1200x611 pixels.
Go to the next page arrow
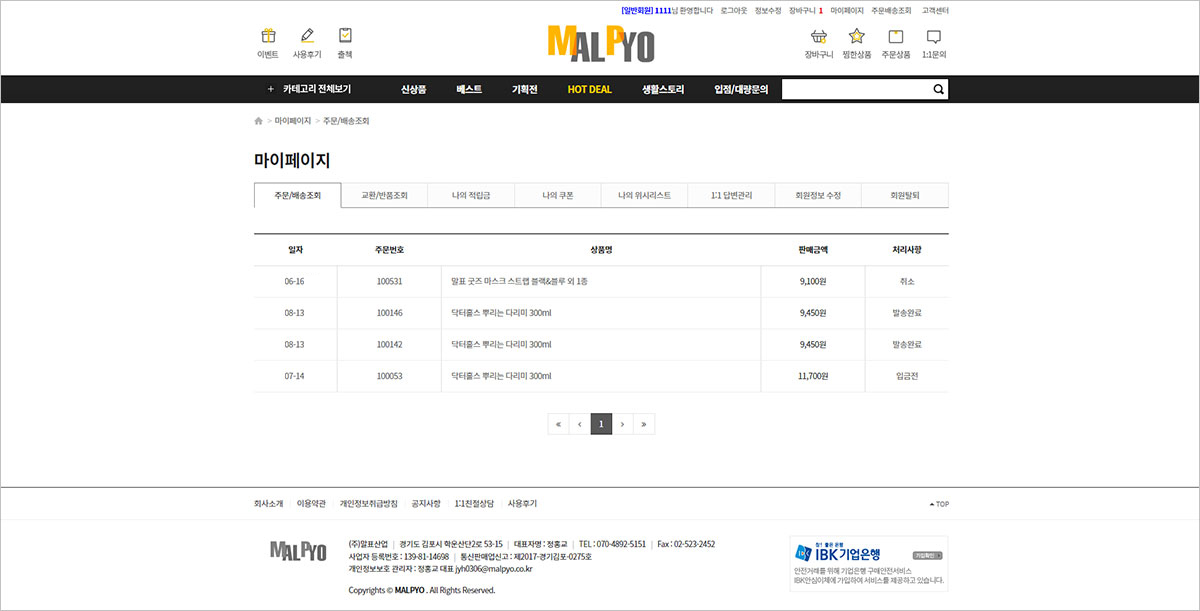click(623, 424)
